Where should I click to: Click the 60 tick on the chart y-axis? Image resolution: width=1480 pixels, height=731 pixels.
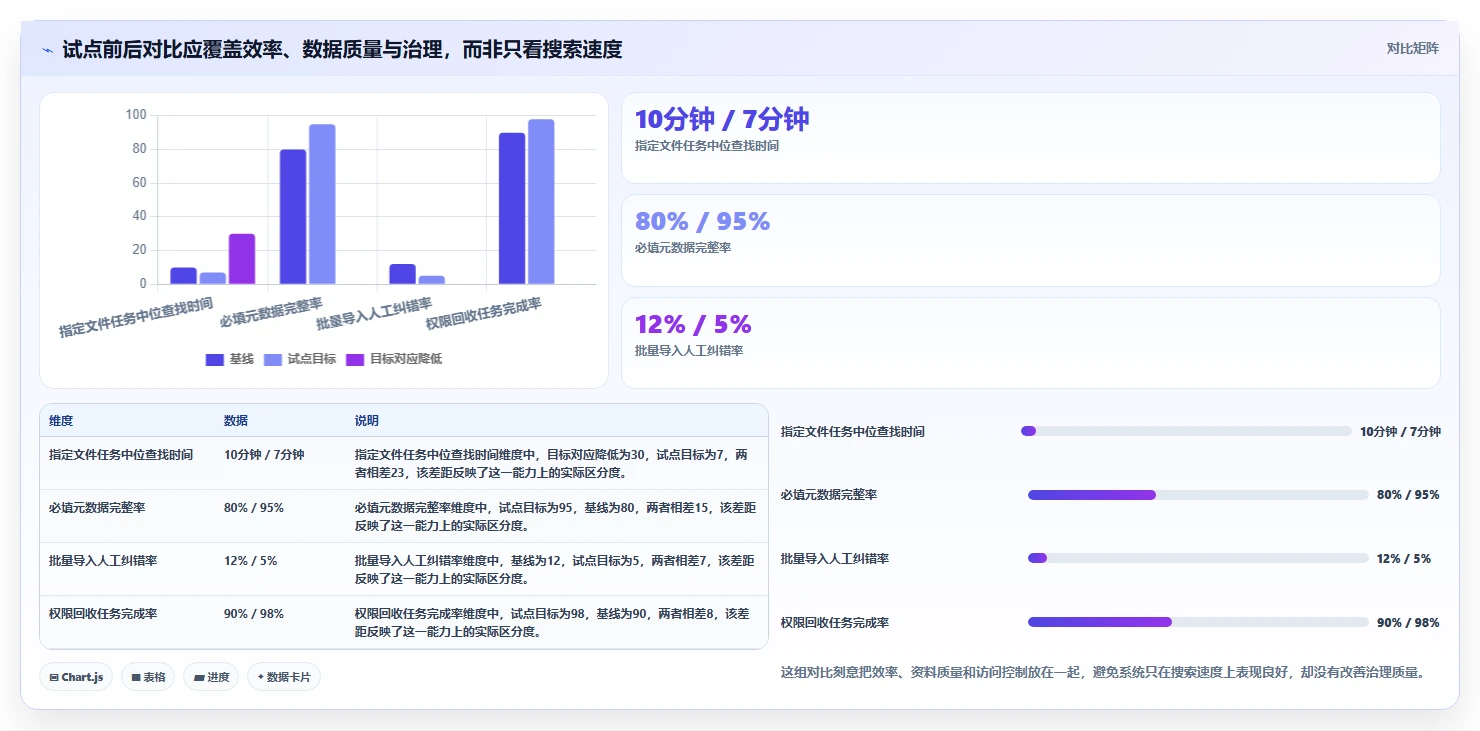pyautogui.click(x=139, y=183)
